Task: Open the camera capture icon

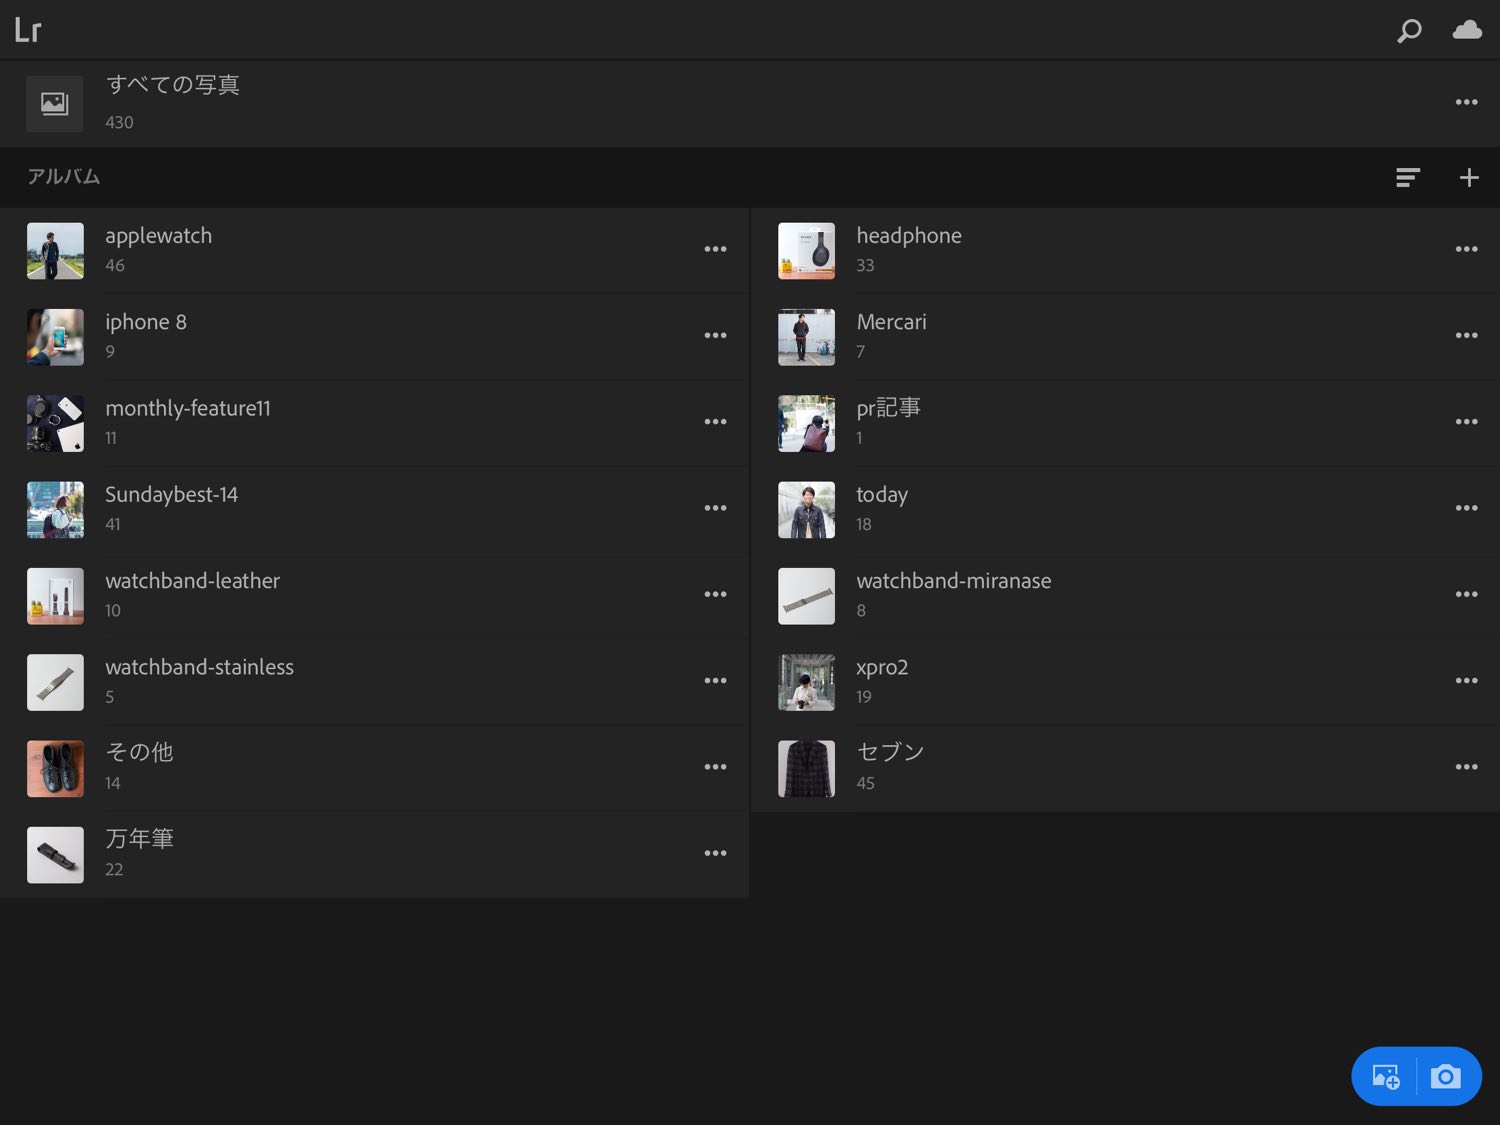Action: [x=1445, y=1077]
